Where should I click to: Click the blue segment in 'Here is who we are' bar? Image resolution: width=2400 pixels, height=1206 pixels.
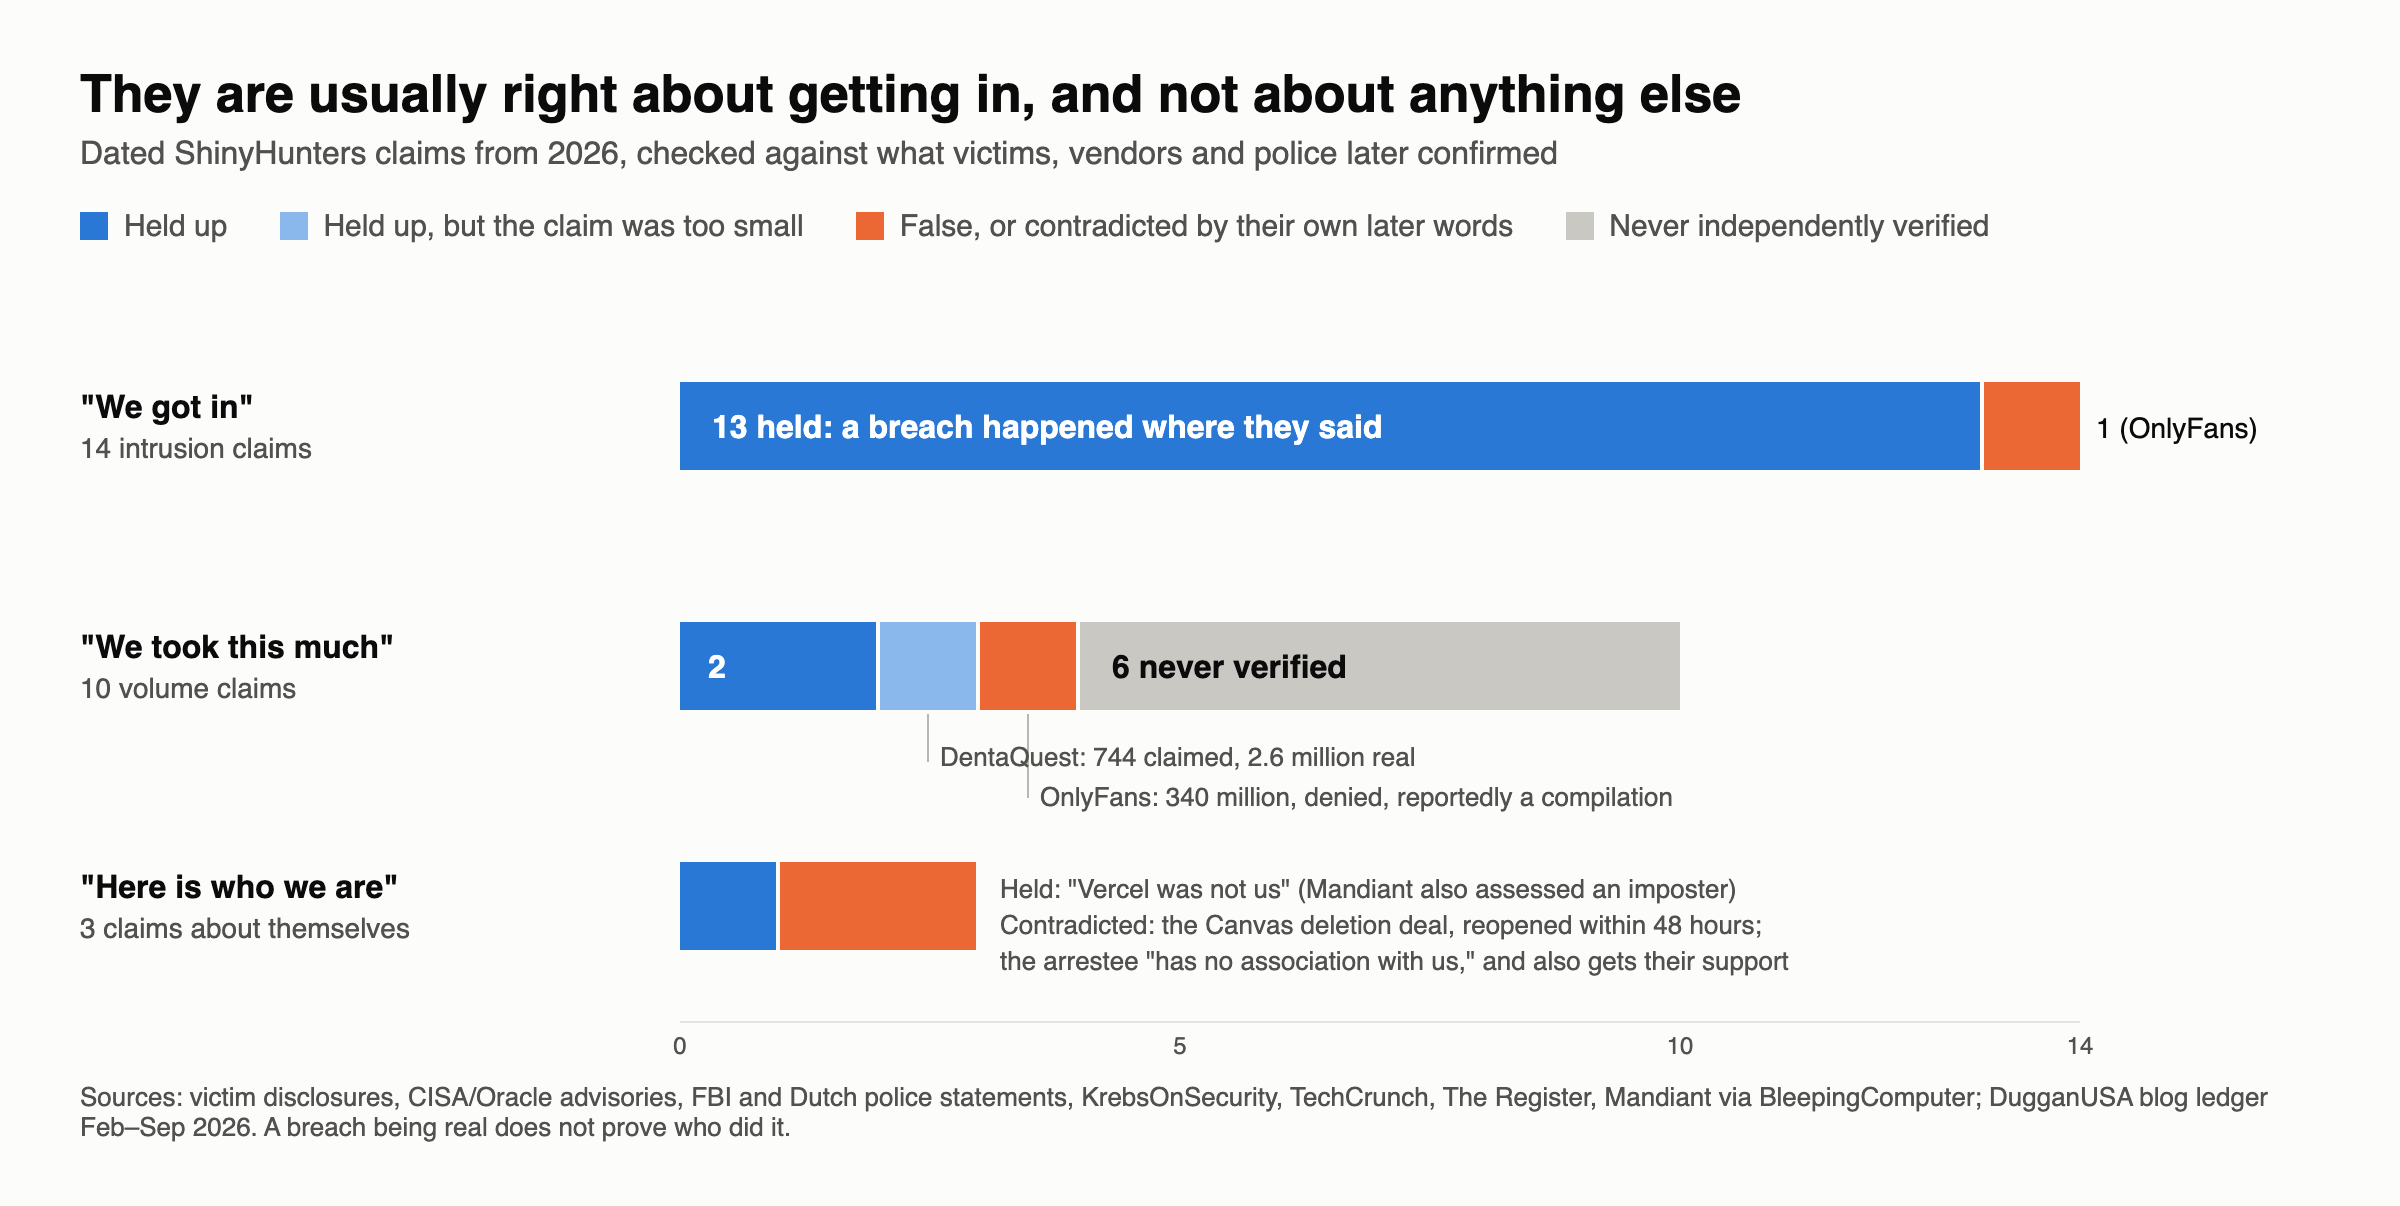click(728, 906)
